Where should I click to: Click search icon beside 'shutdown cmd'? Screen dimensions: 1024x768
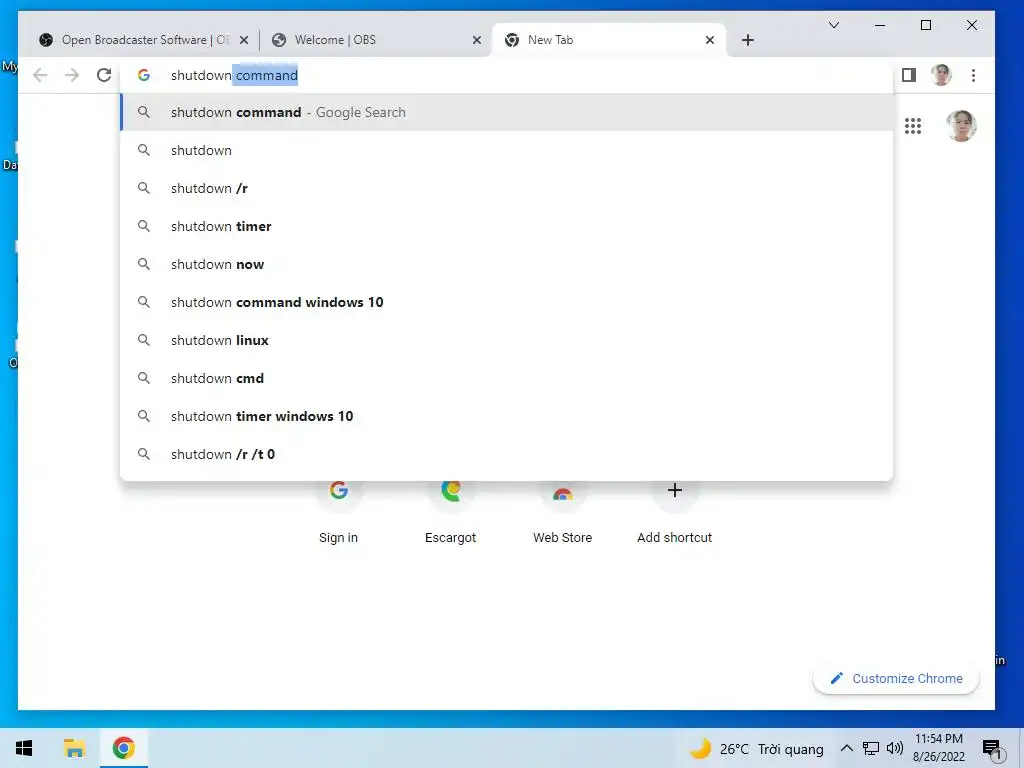pos(144,378)
